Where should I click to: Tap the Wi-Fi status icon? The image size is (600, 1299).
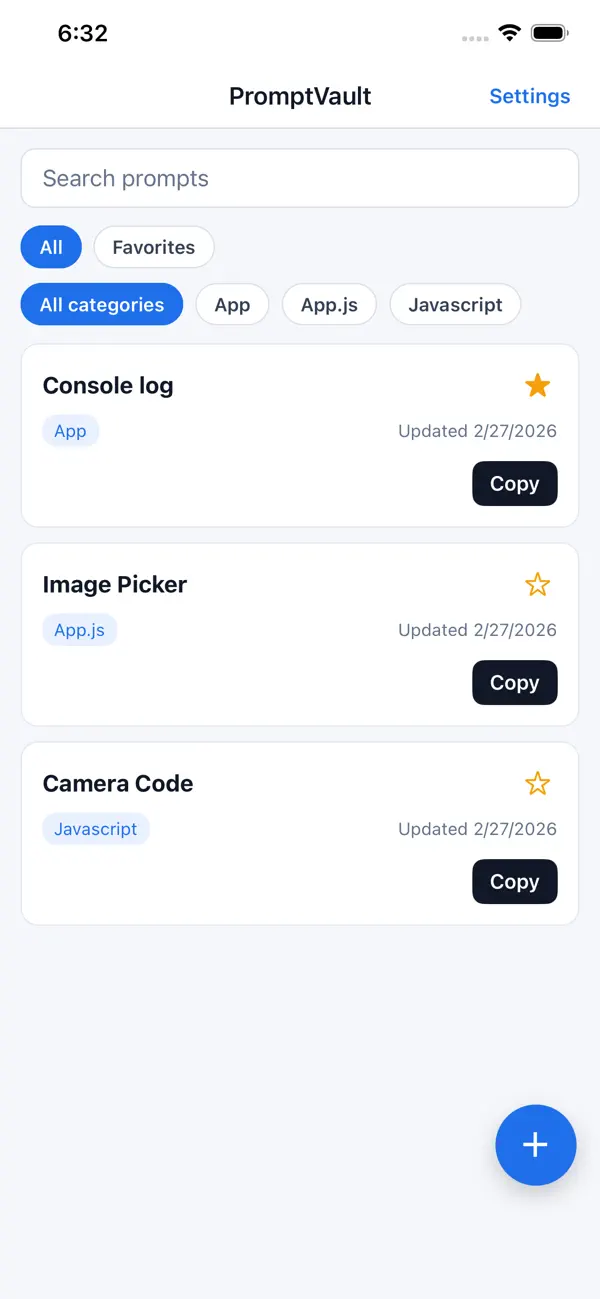click(508, 32)
